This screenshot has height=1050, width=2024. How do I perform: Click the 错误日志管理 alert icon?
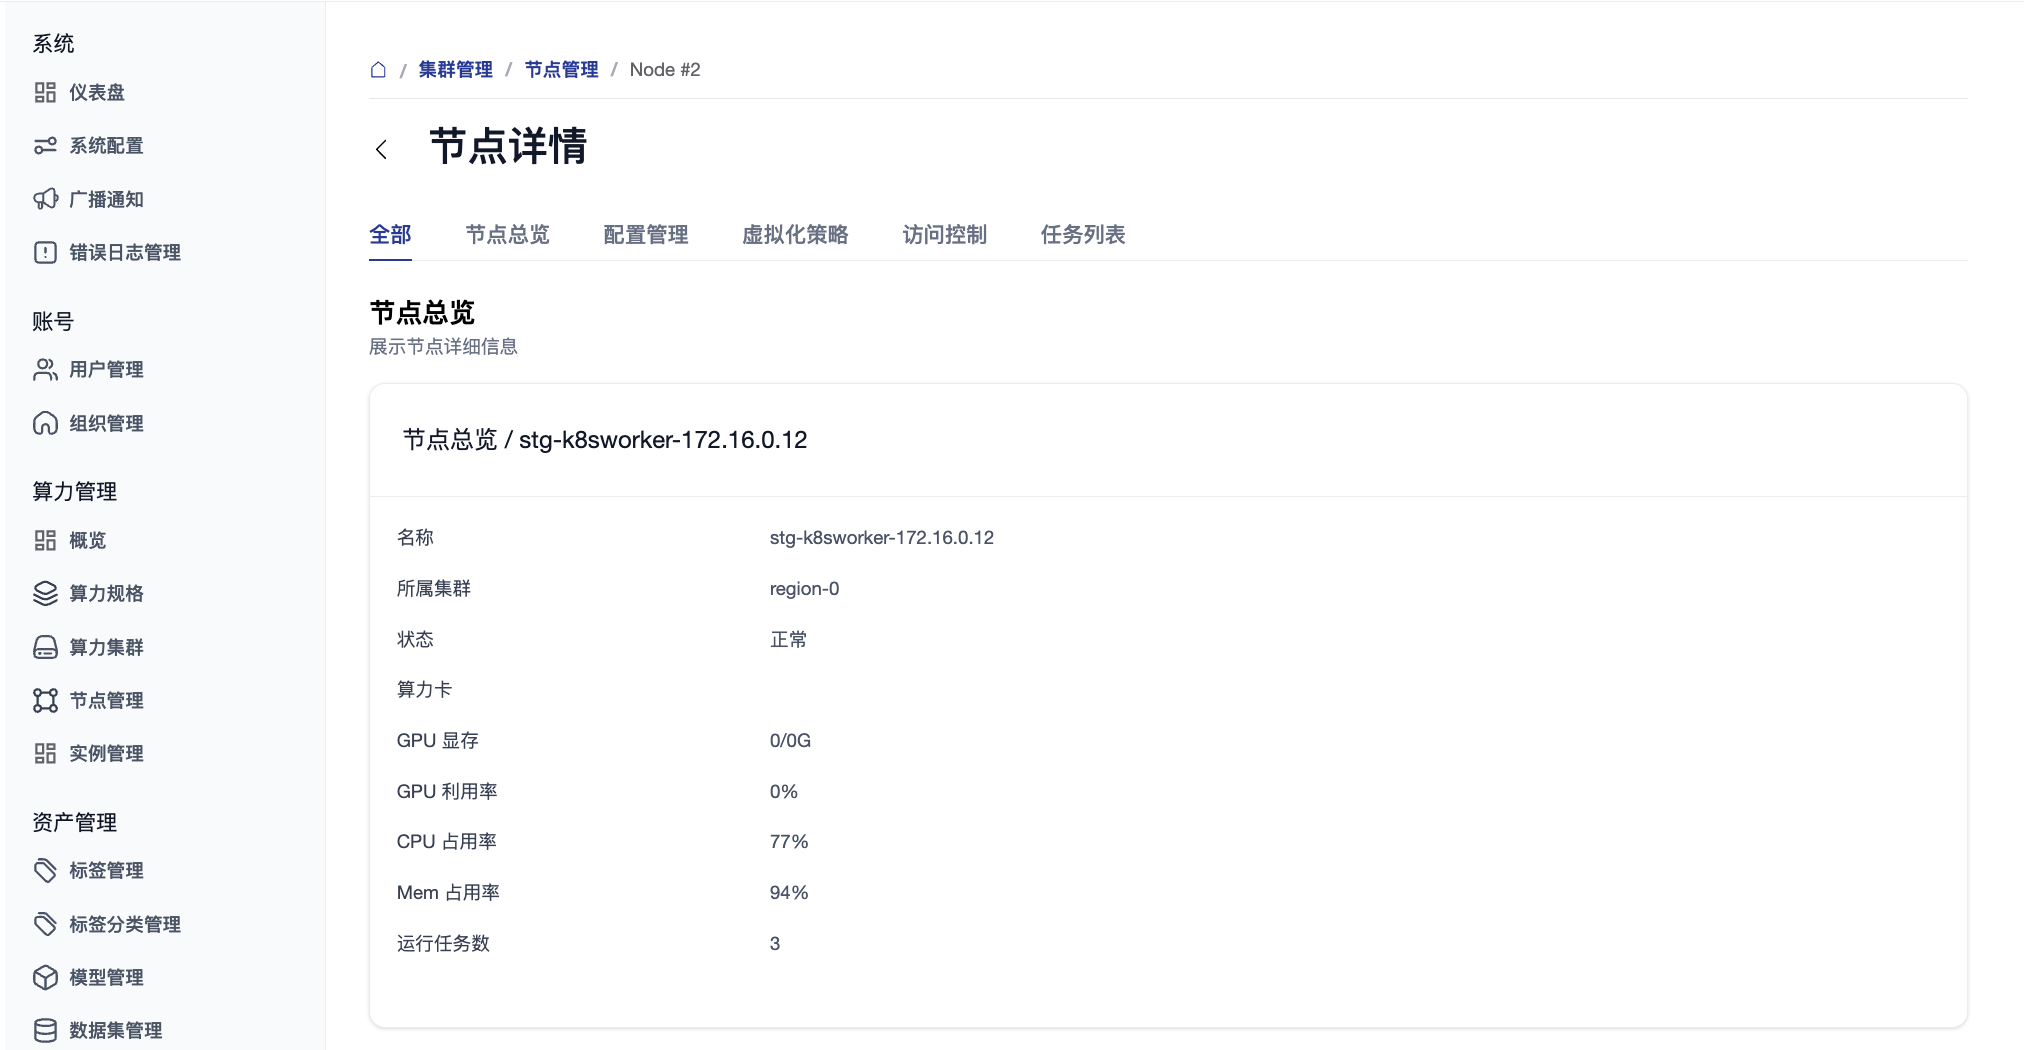coord(45,253)
